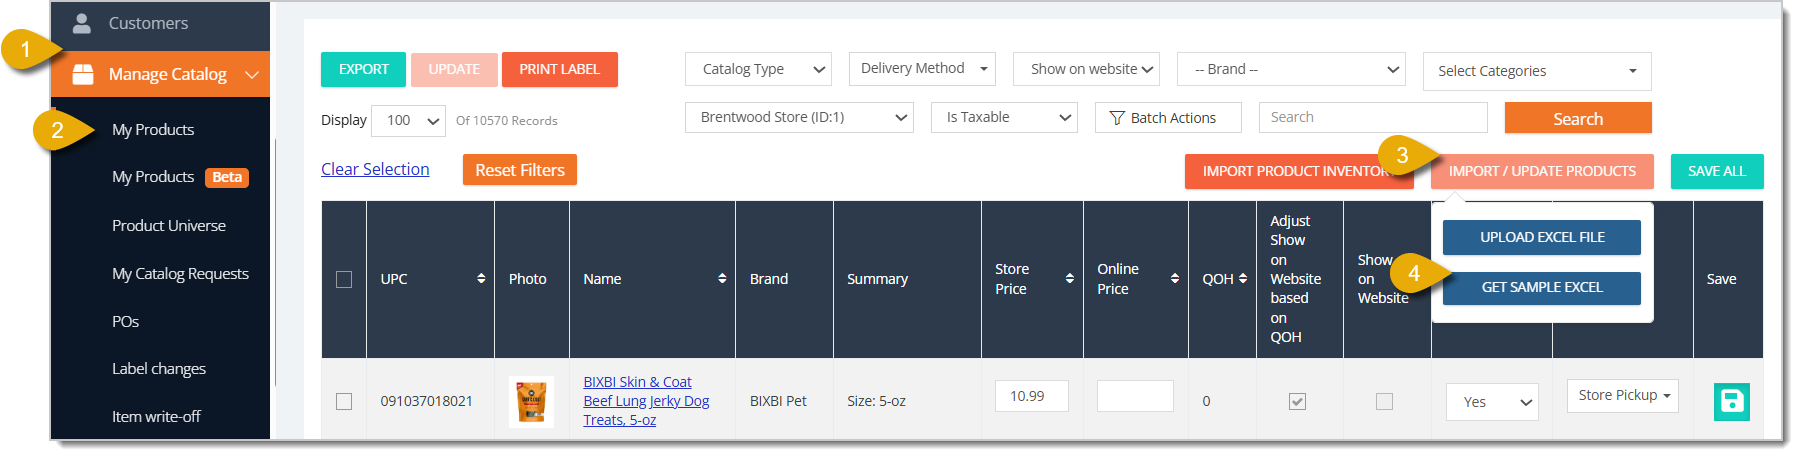Open My Products Beta in the sidebar
The image size is (1798, 456).
click(180, 177)
